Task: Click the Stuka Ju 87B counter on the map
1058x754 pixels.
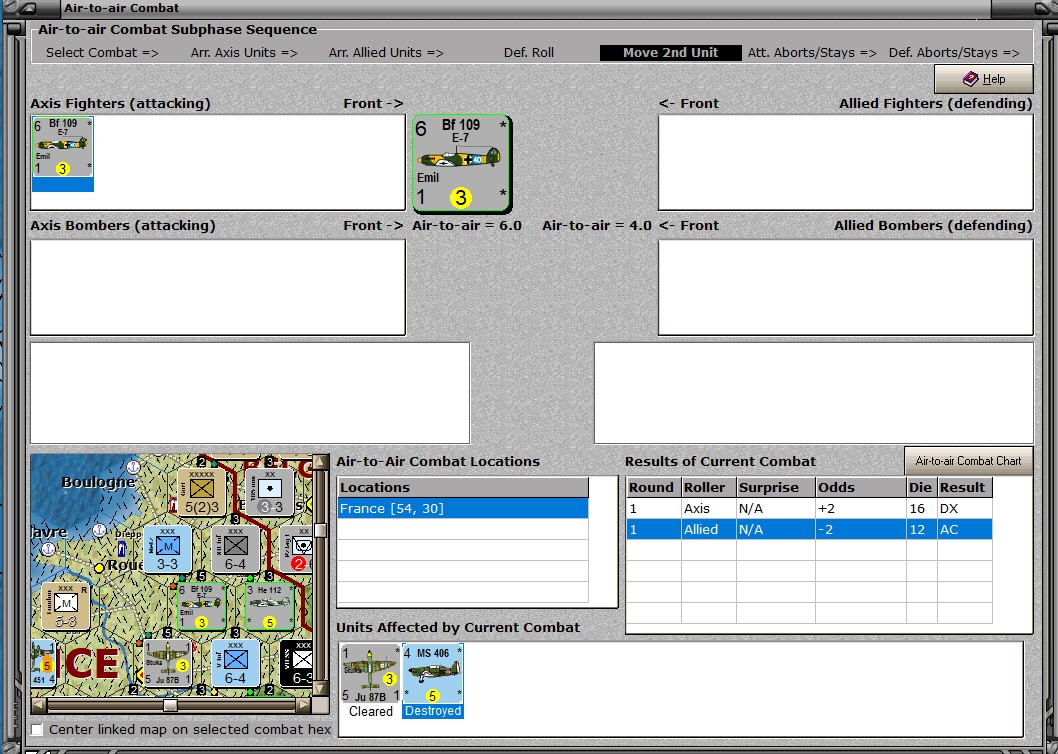Action: [x=167, y=664]
